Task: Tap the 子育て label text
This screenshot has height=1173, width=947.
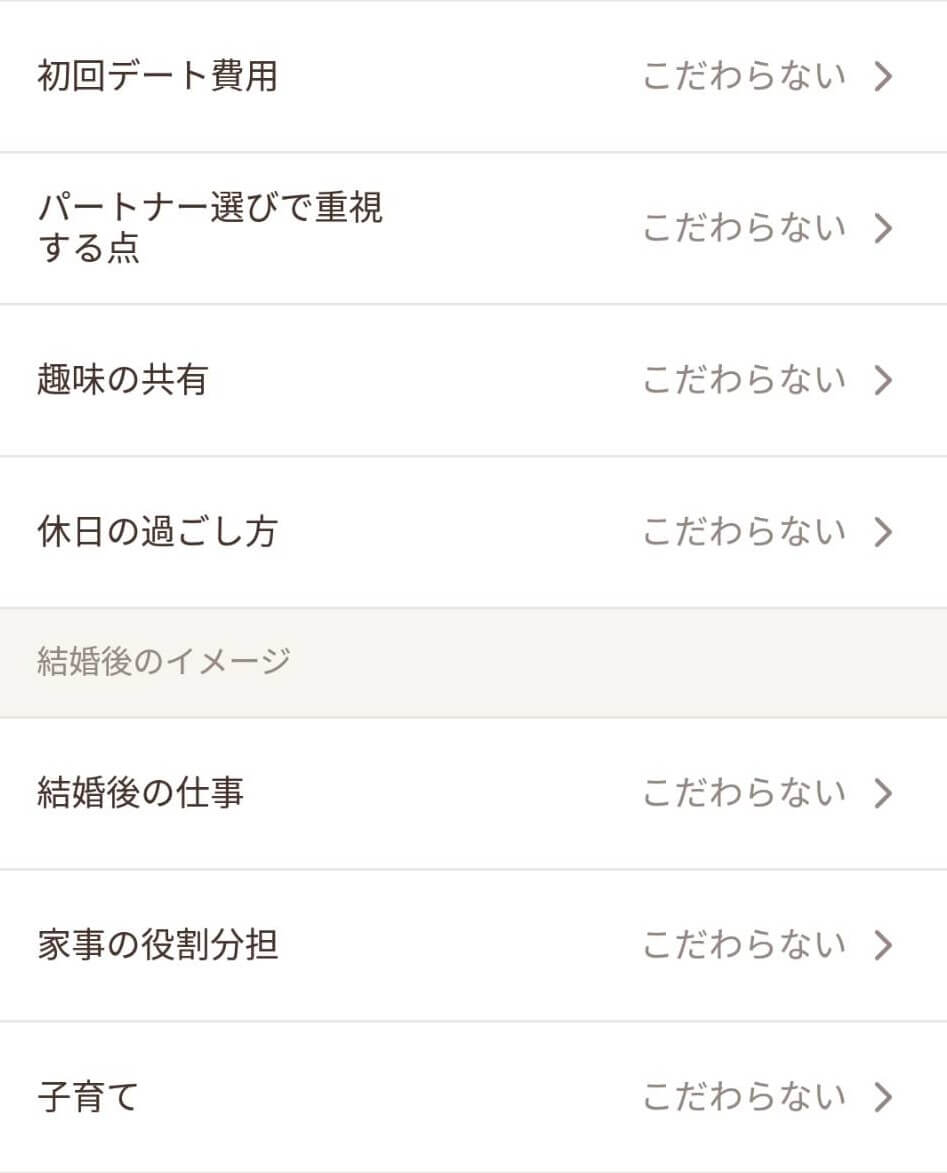Action: pos(88,1097)
